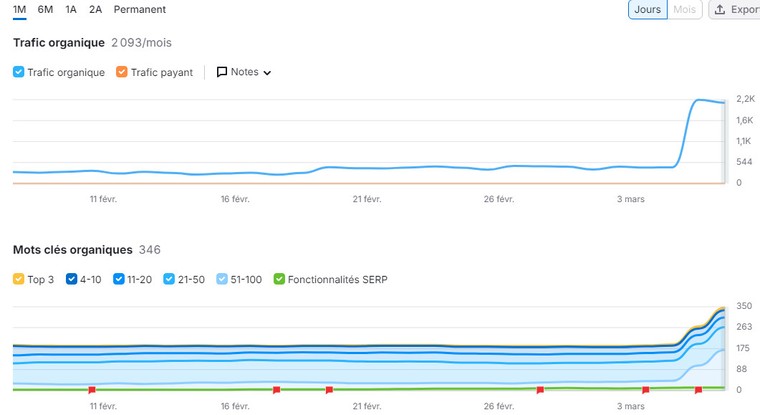Click the Jours granularity button
This screenshot has width=760, height=415.
(x=647, y=10)
